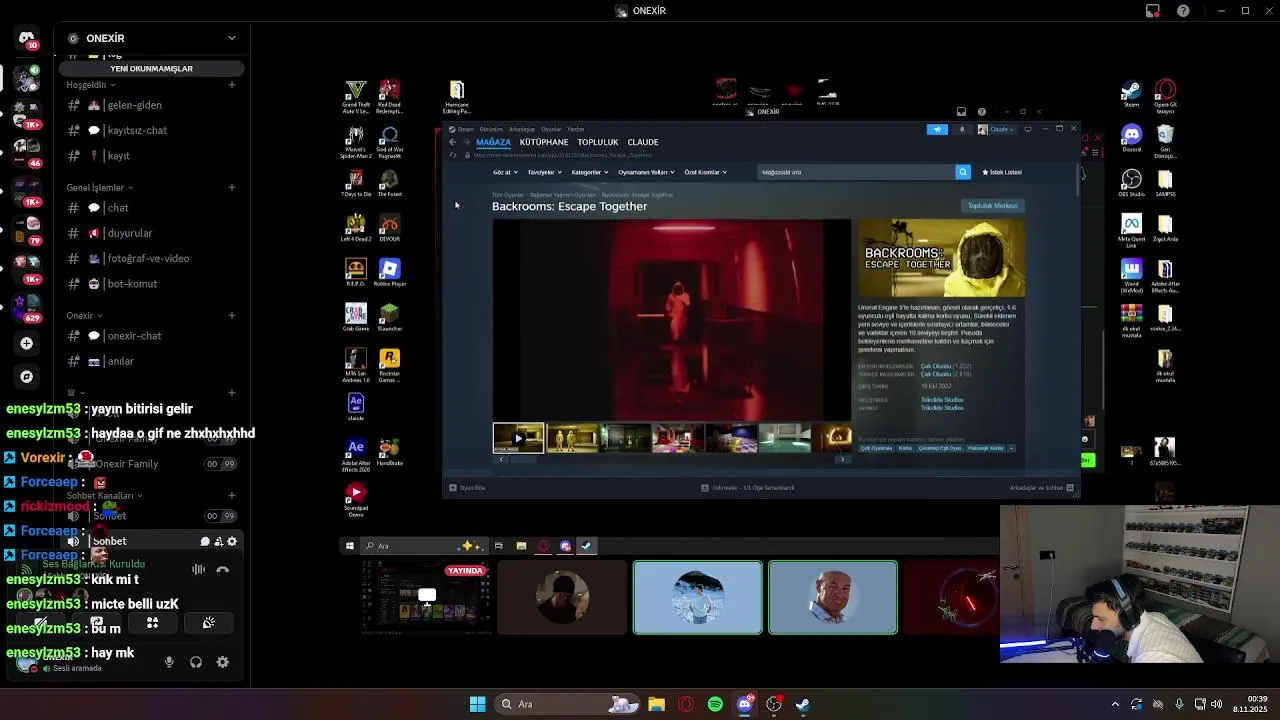Open Steam's Görünüm menu

point(491,129)
